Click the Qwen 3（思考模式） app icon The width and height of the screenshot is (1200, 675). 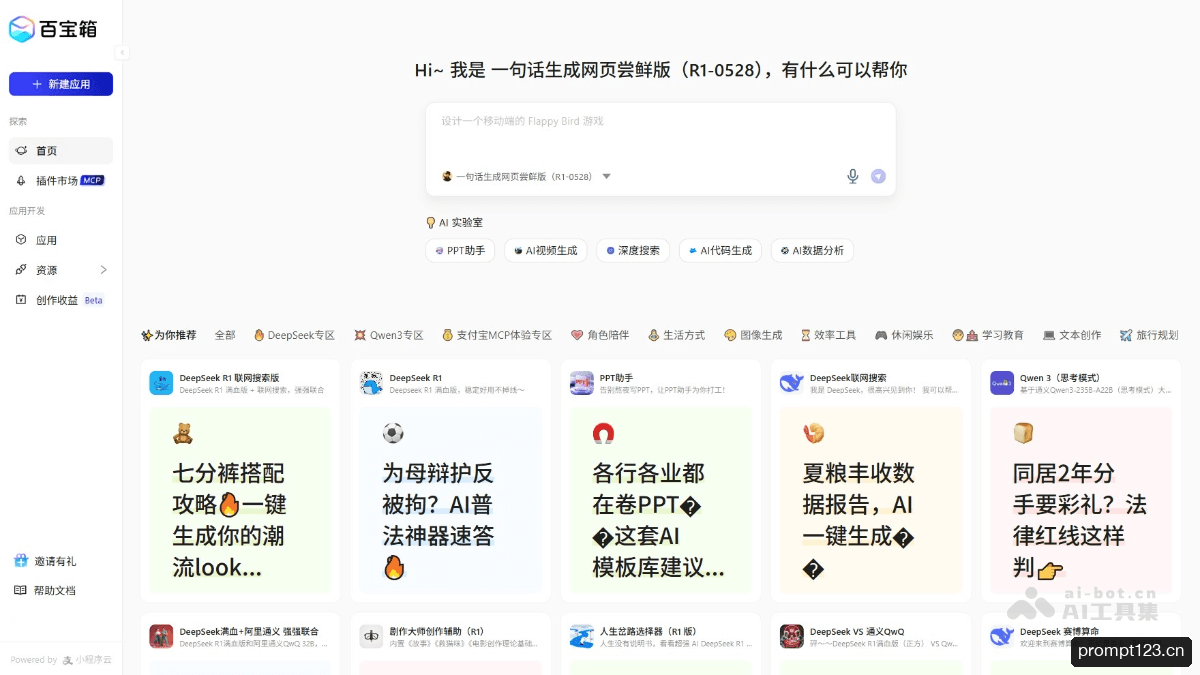tap(1002, 383)
